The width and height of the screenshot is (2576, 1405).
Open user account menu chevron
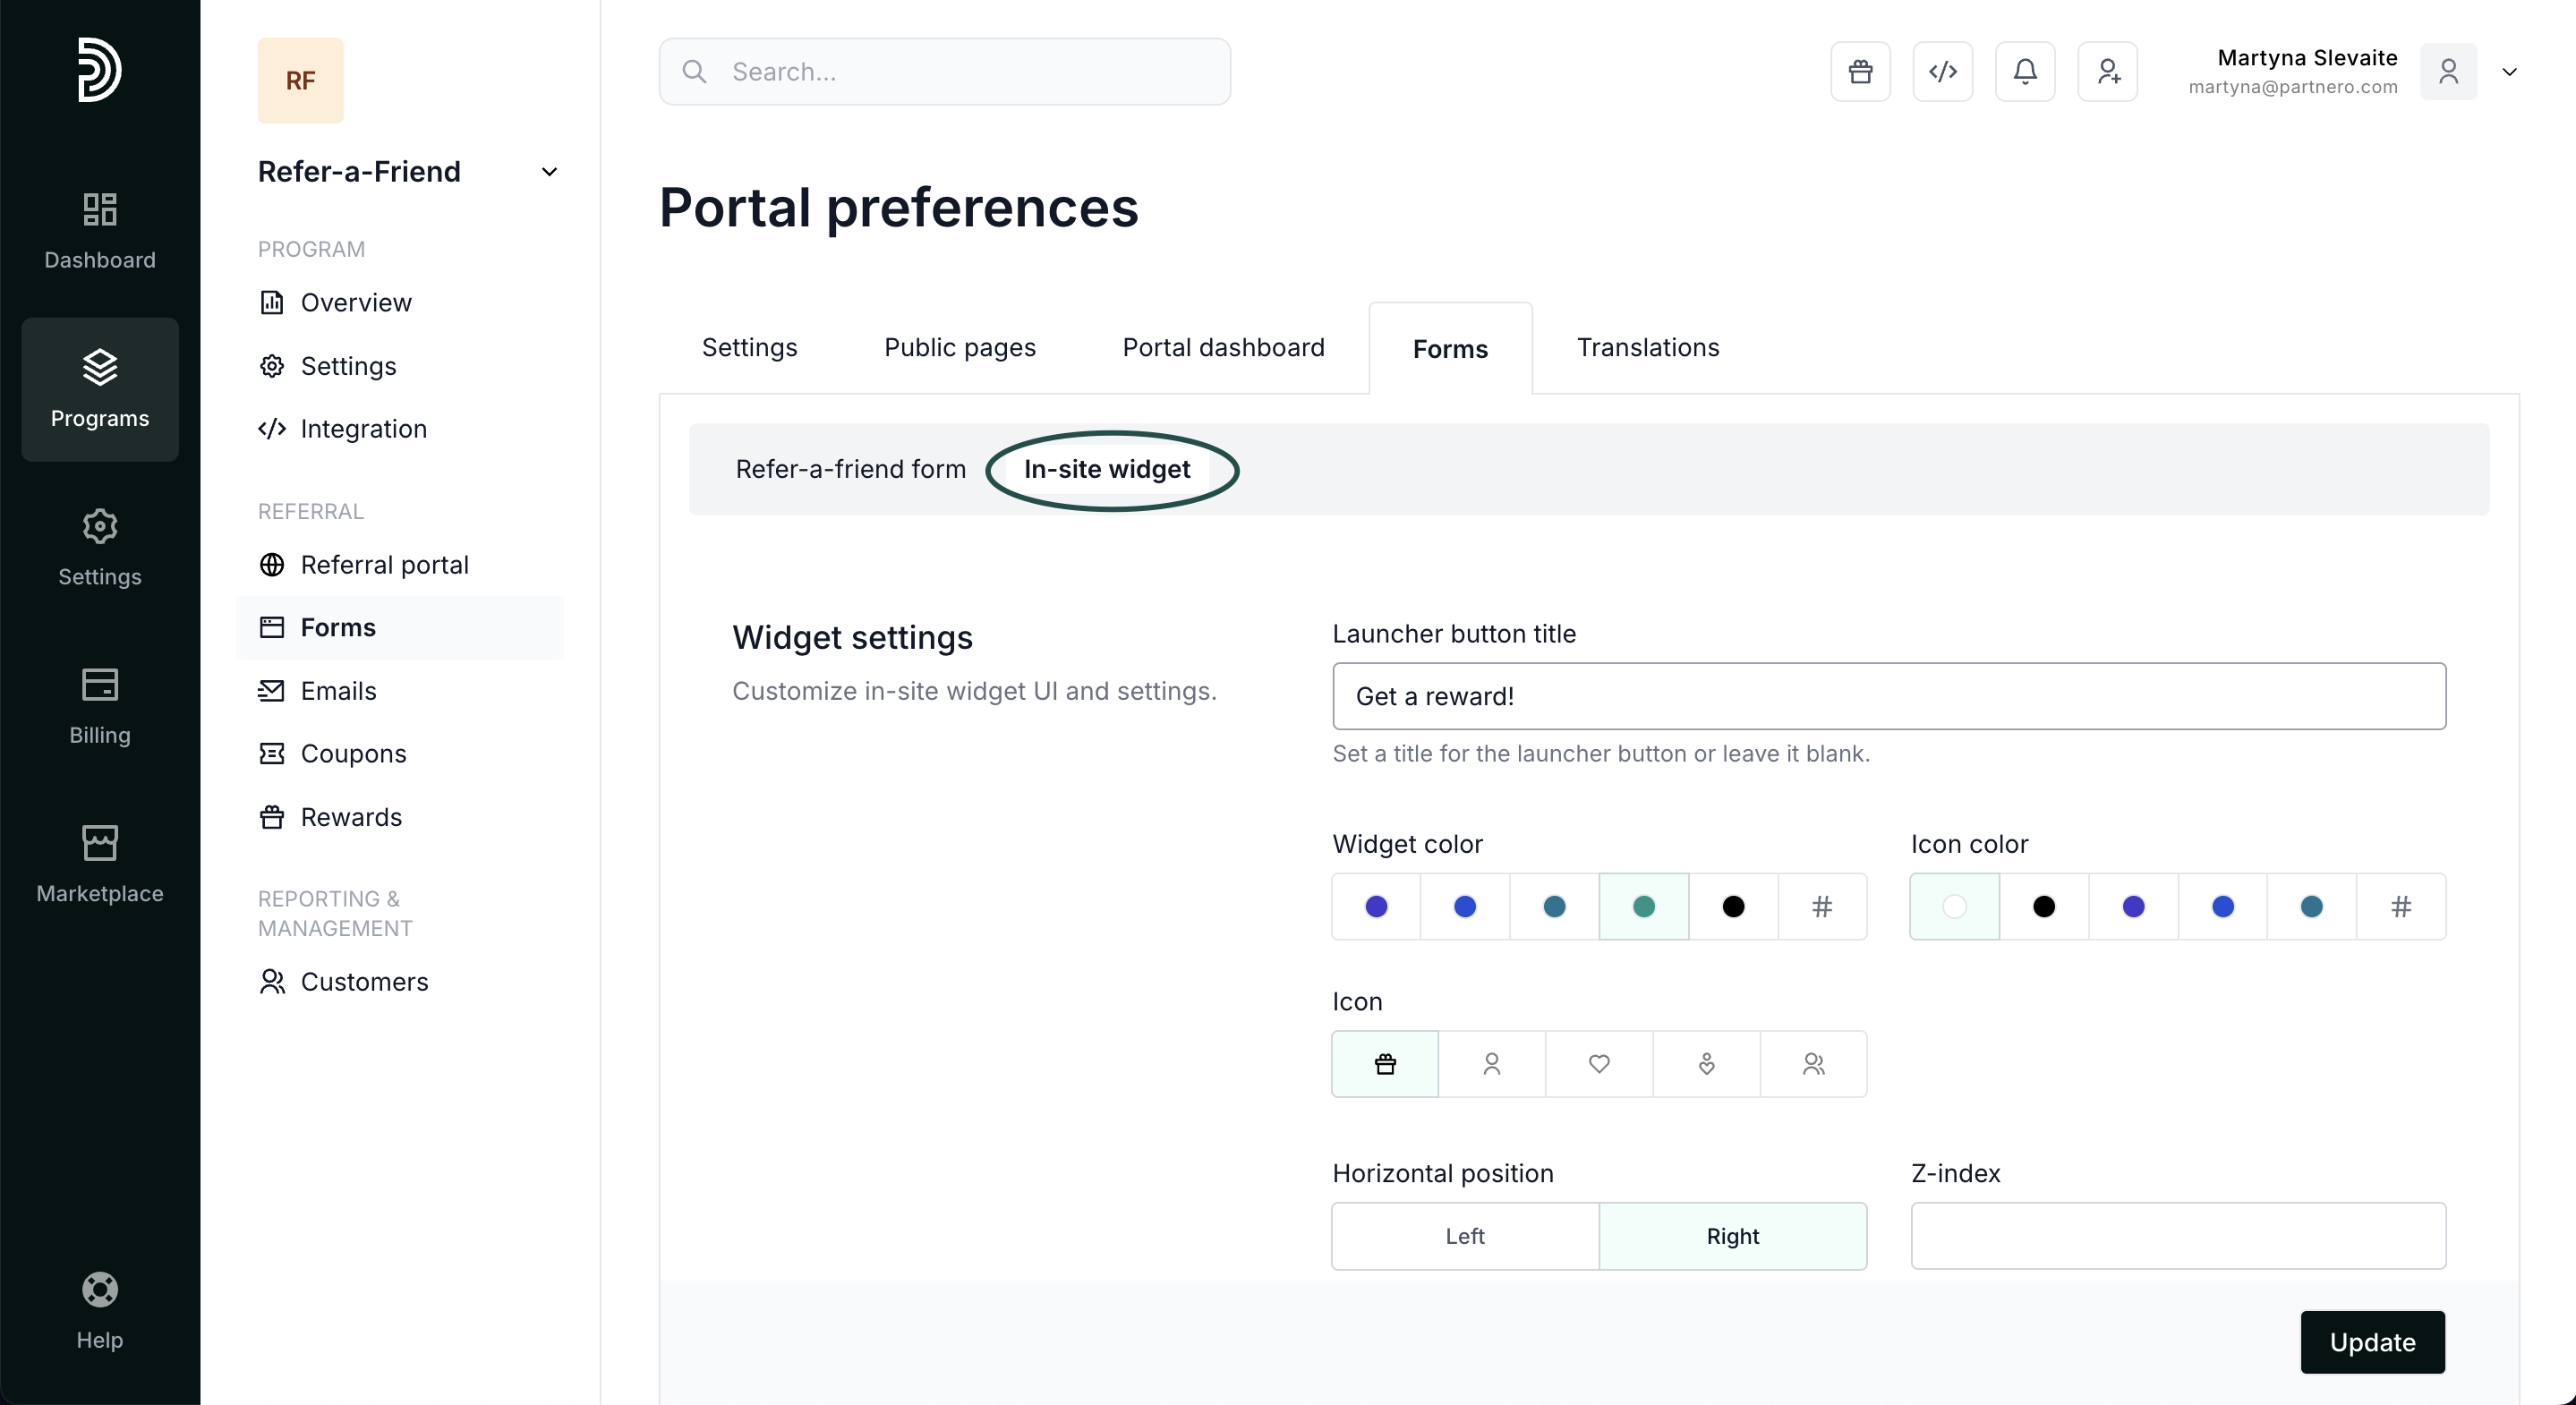[x=2509, y=71]
